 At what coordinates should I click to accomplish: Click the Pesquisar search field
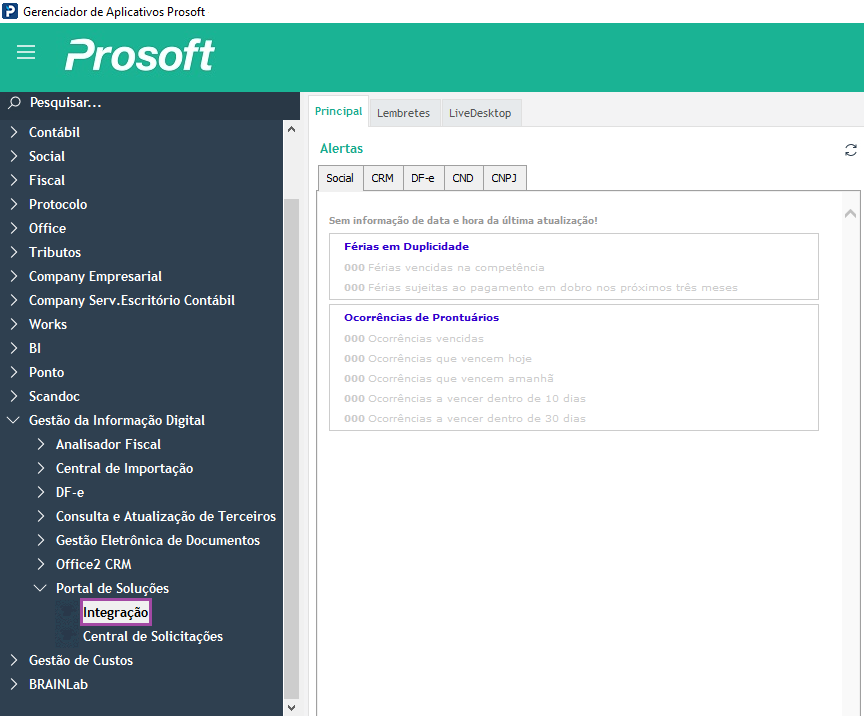(x=150, y=103)
